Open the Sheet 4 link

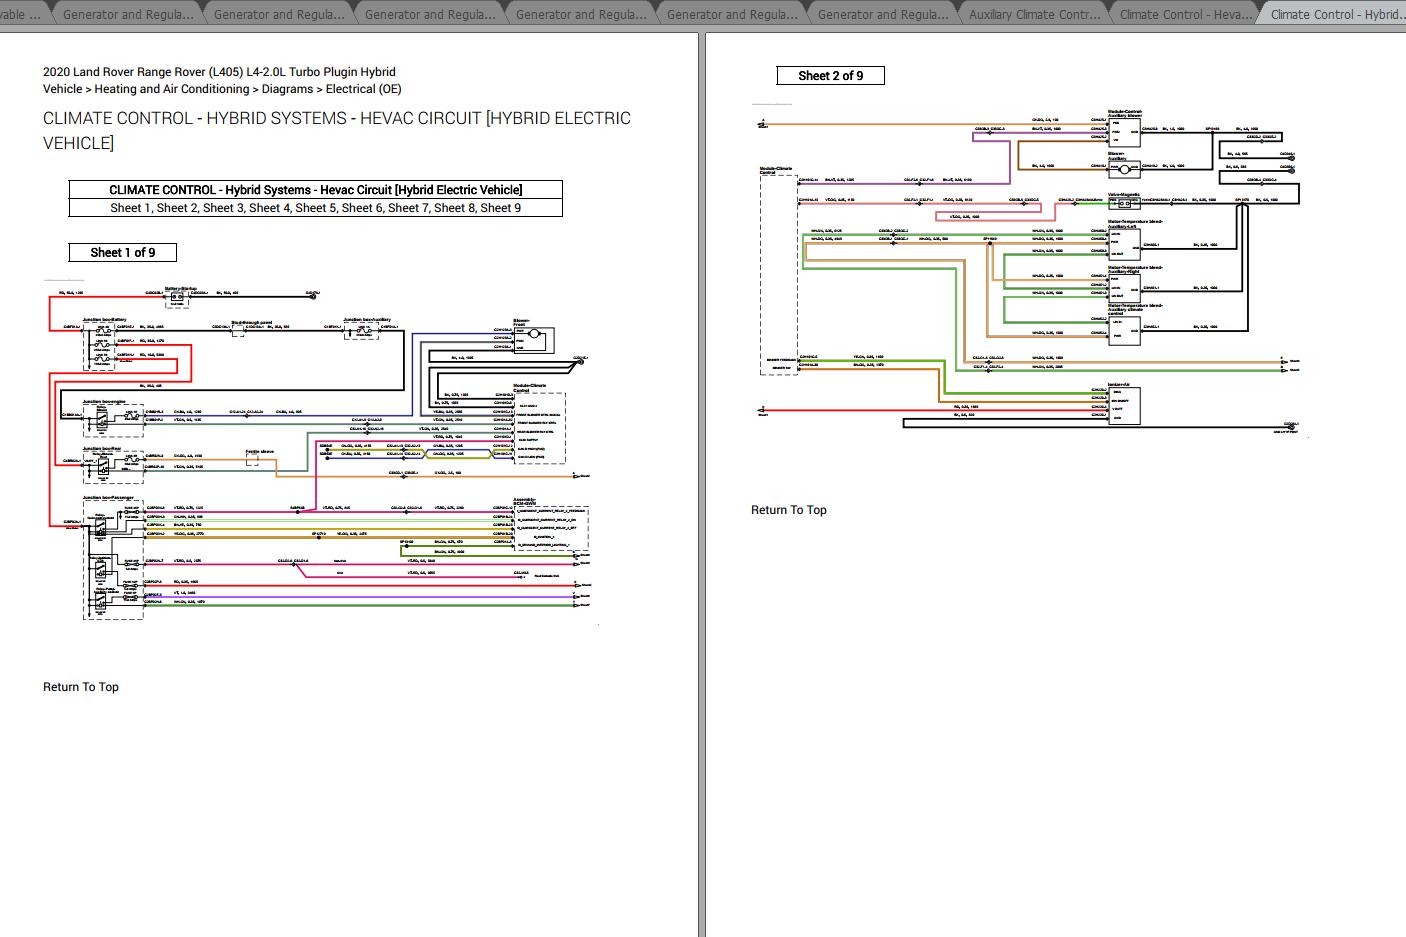pyautogui.click(x=269, y=208)
